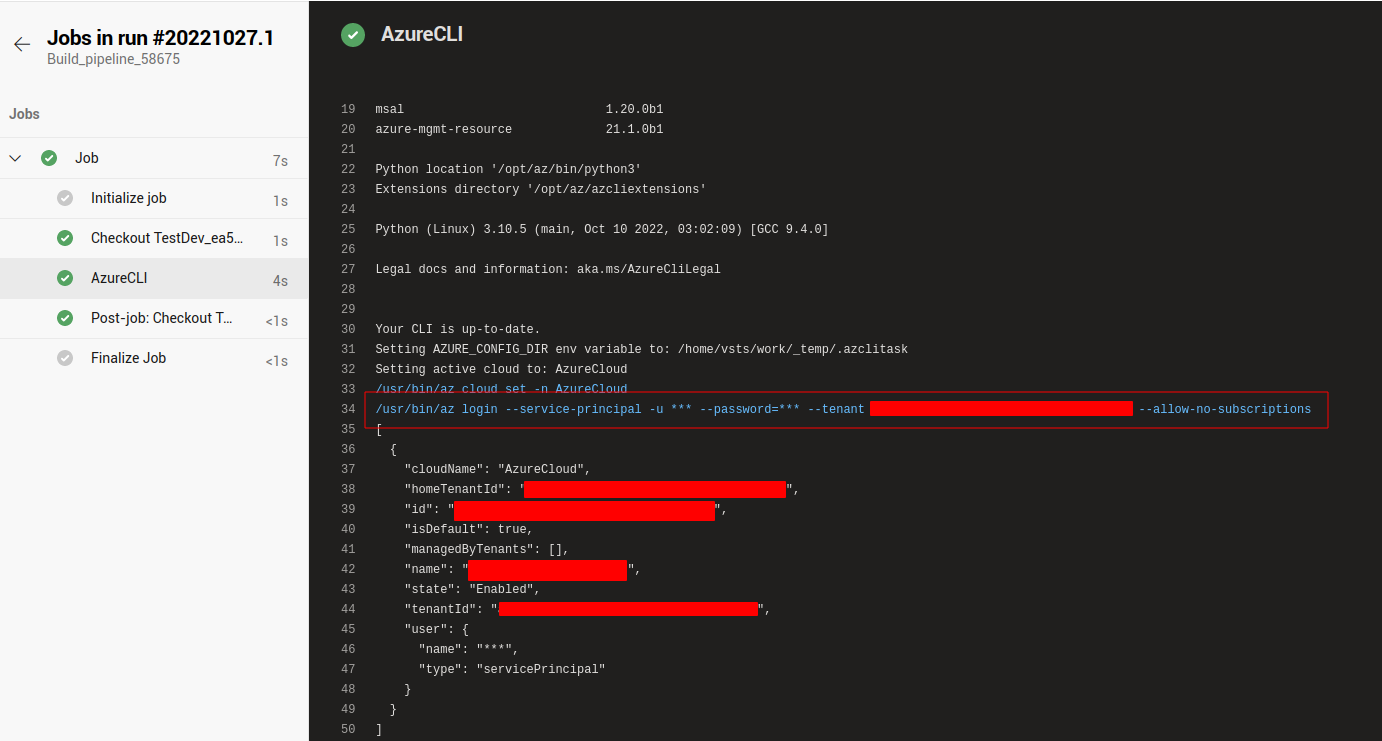Click the Your CLI is up-to-date line
This screenshot has width=1382, height=741.
tap(457, 329)
